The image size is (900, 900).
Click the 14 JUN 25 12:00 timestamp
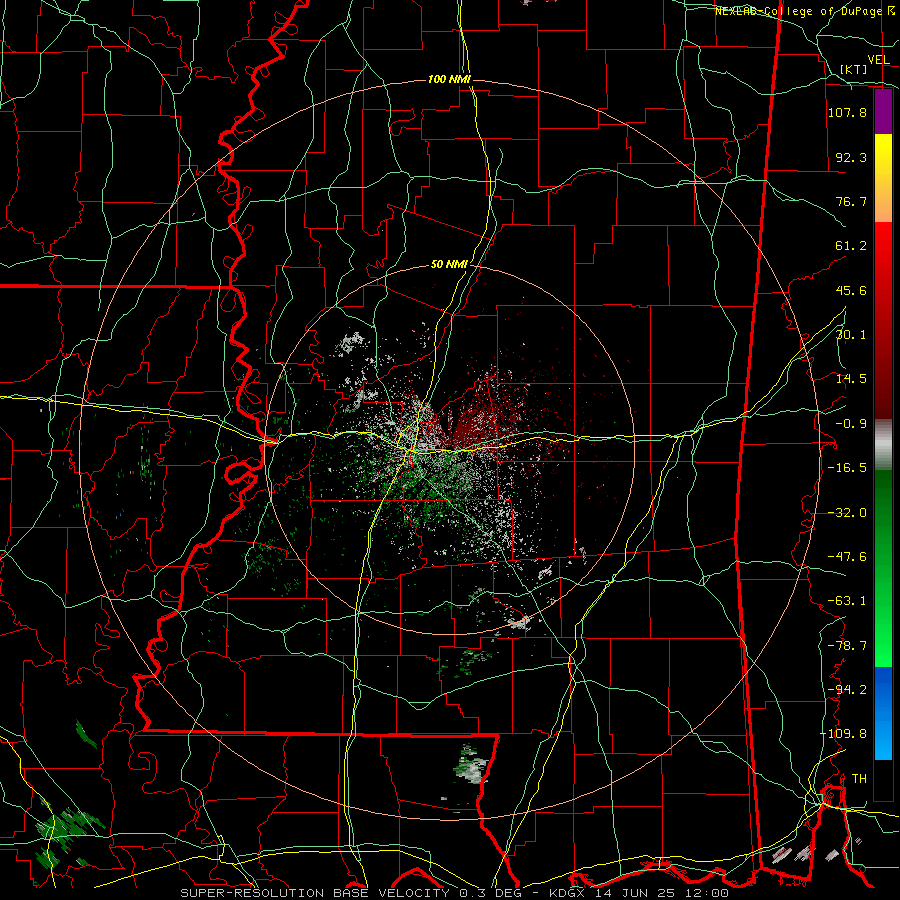coord(662,893)
